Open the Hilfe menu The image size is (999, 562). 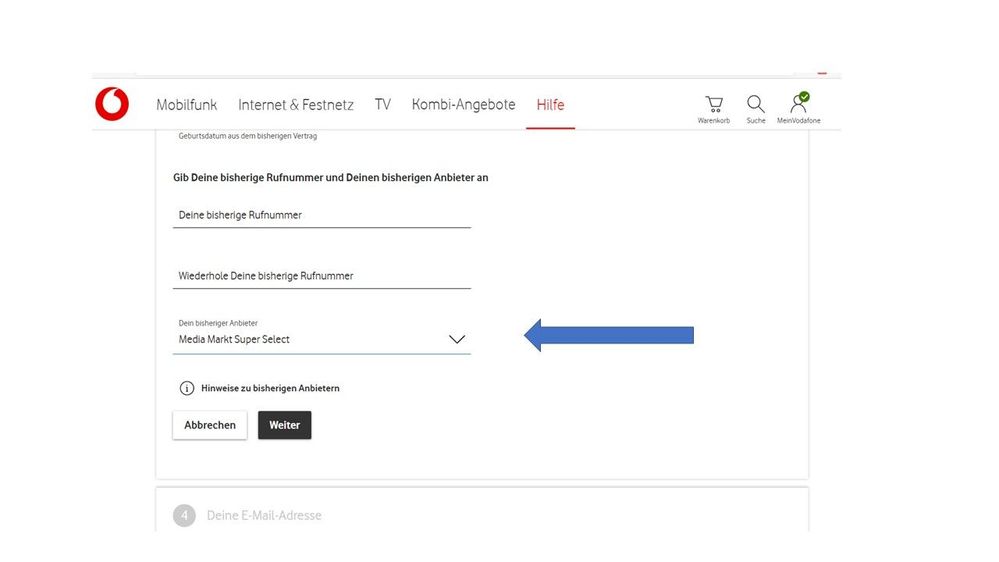(x=550, y=104)
